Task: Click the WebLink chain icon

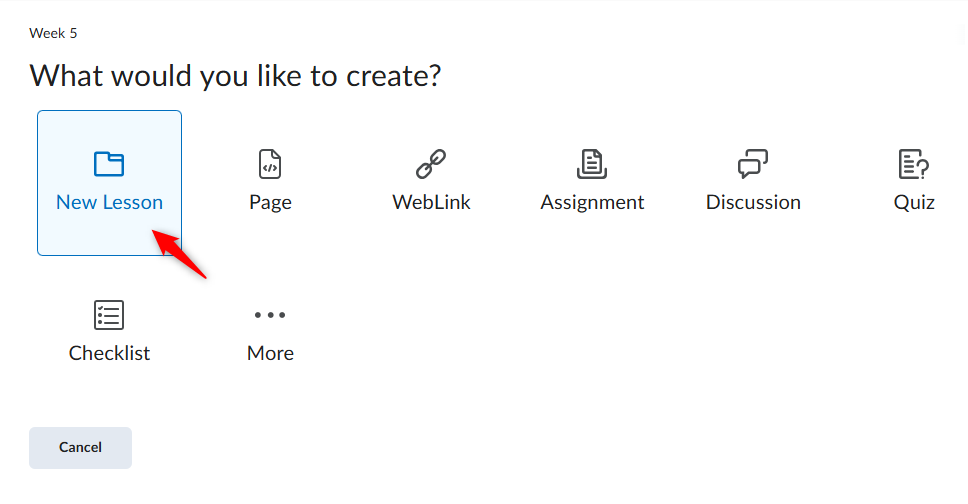Action: (431, 164)
